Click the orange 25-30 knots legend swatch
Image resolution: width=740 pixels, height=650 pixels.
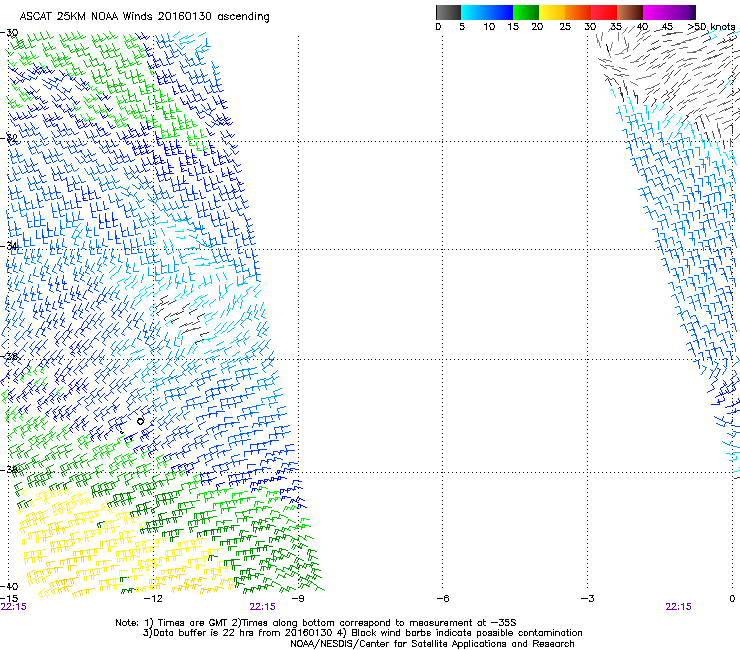tap(578, 12)
